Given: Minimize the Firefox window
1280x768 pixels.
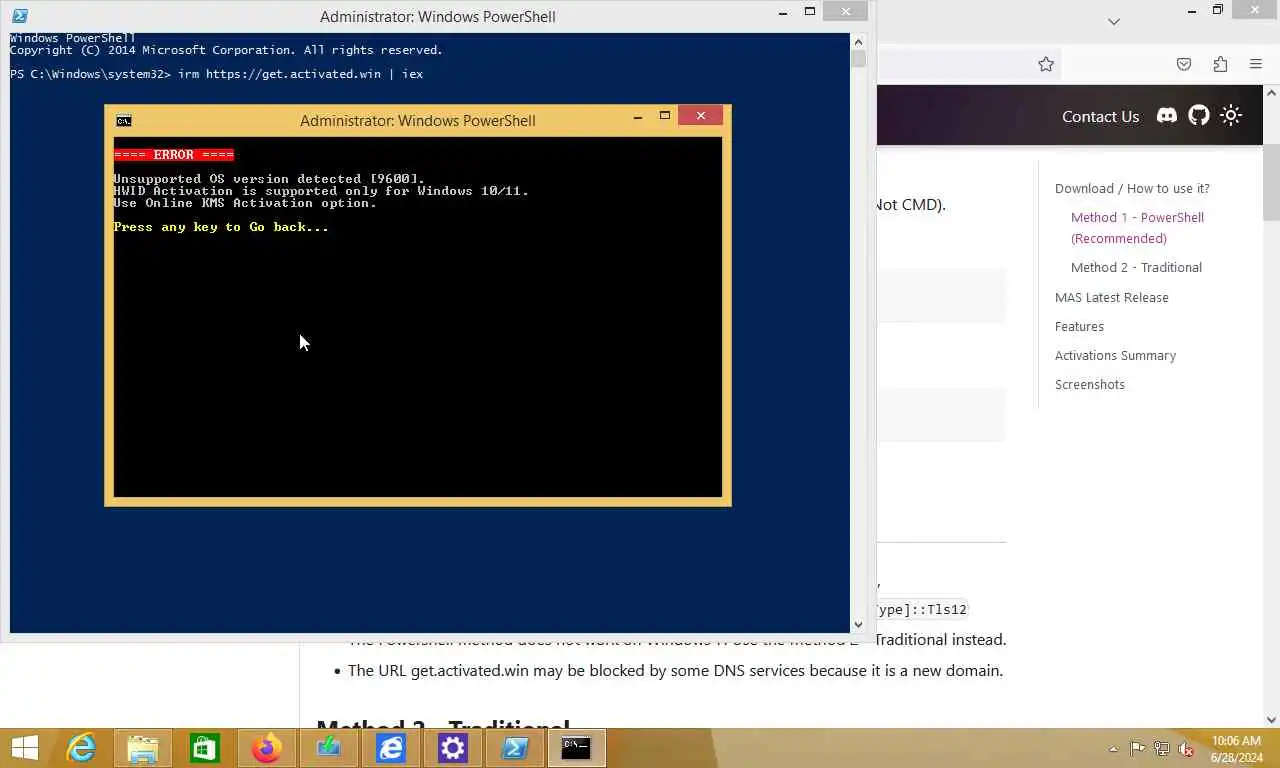Looking at the screenshot, I should 1192,10.
